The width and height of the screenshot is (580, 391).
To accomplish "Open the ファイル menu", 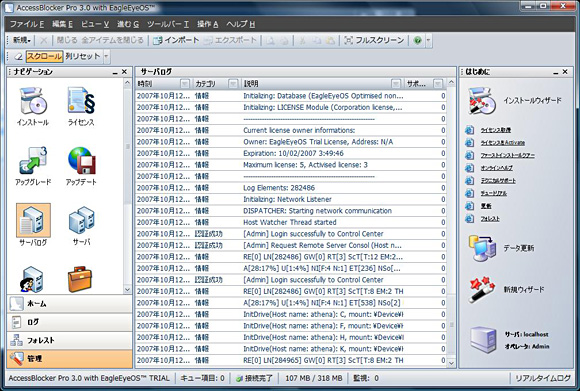I will [27, 24].
